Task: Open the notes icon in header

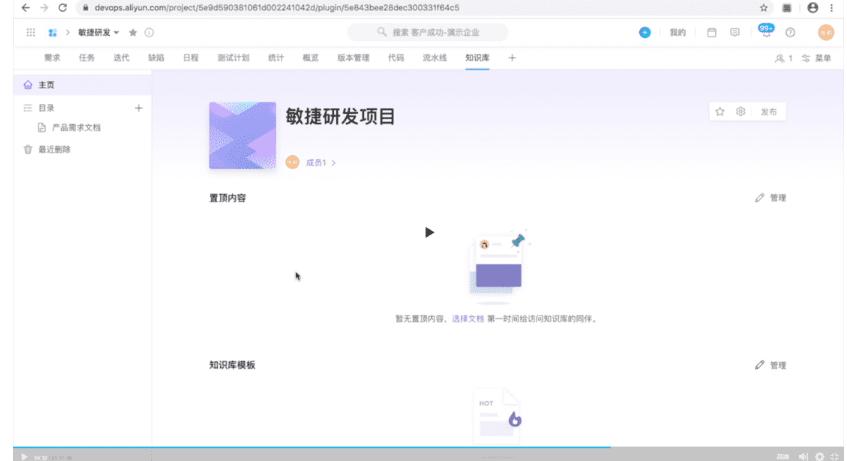Action: coord(735,32)
